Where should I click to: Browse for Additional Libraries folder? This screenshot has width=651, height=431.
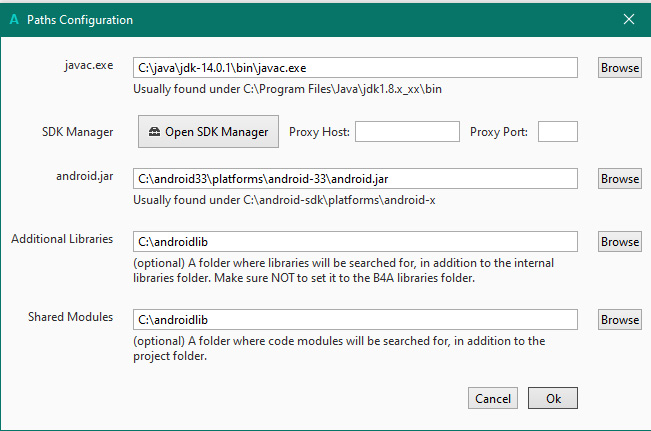pos(619,242)
